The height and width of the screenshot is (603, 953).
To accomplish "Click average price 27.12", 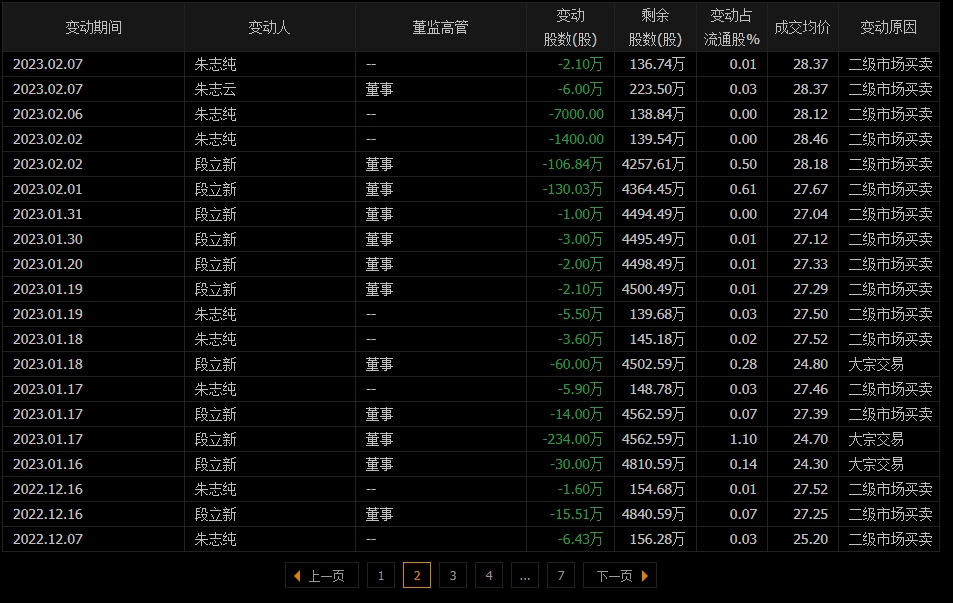I will pyautogui.click(x=810, y=239).
